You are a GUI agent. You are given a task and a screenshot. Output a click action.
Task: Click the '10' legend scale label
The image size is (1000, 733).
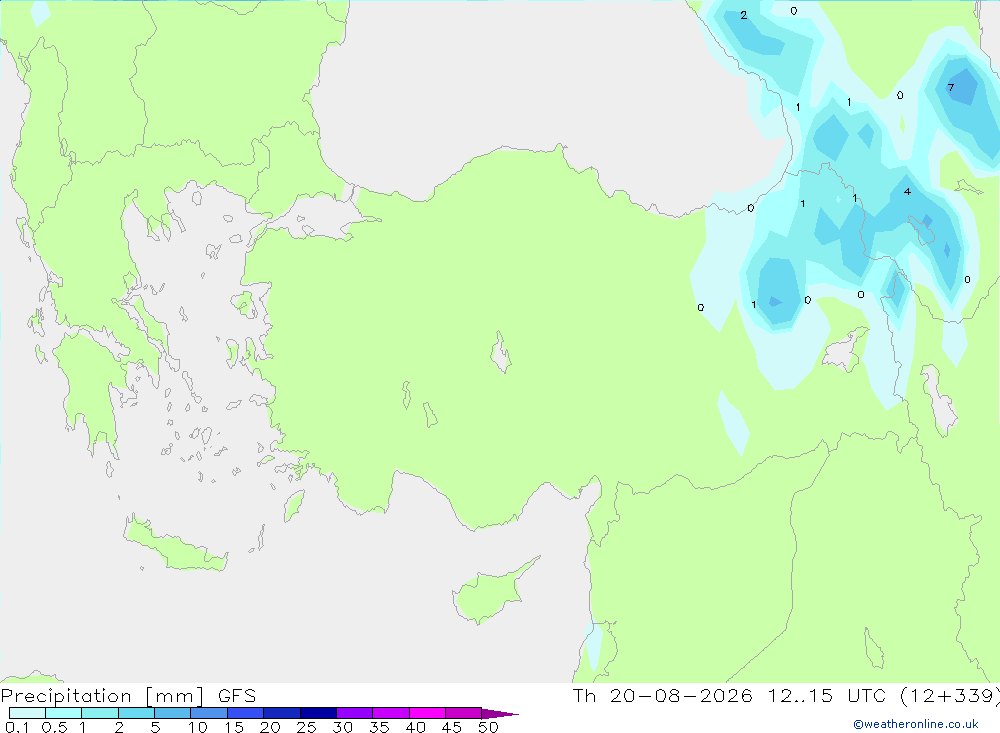click(x=198, y=727)
